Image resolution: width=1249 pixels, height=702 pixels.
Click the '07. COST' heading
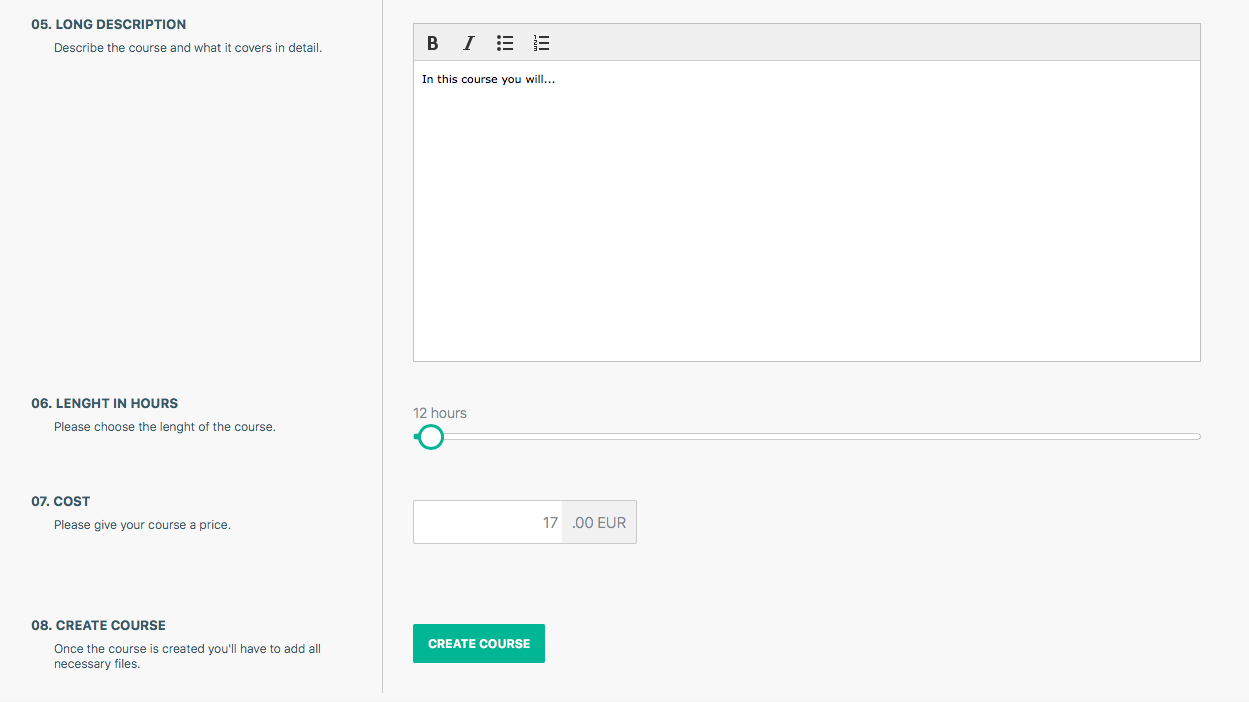click(60, 501)
